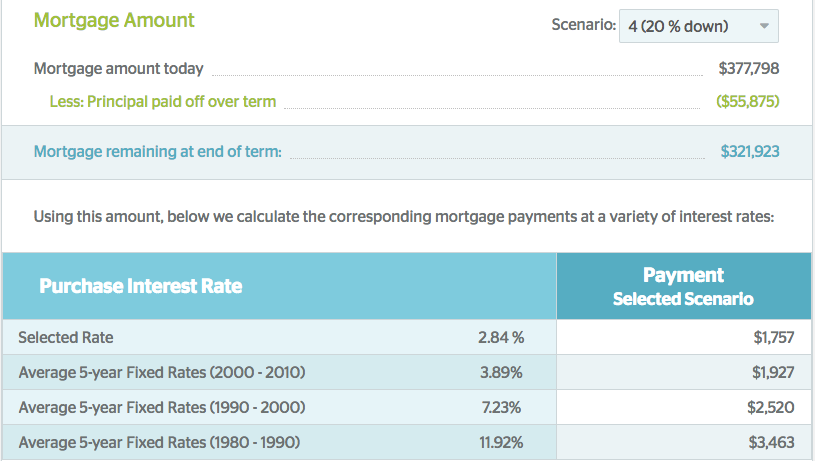Click Mortgage remaining at end of term label

click(x=157, y=151)
